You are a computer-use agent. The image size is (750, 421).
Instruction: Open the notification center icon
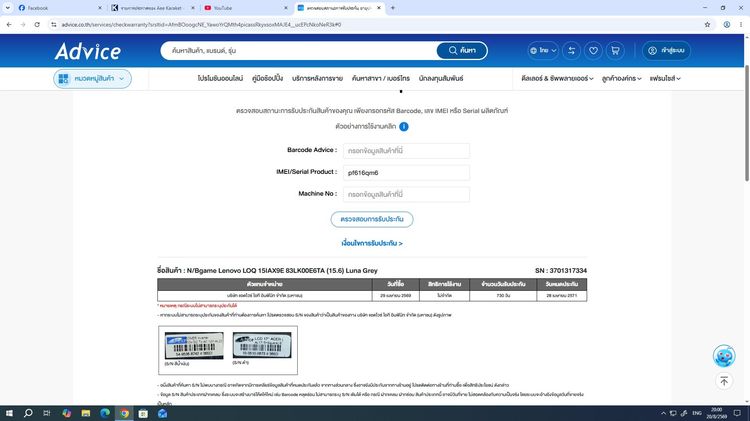point(737,413)
